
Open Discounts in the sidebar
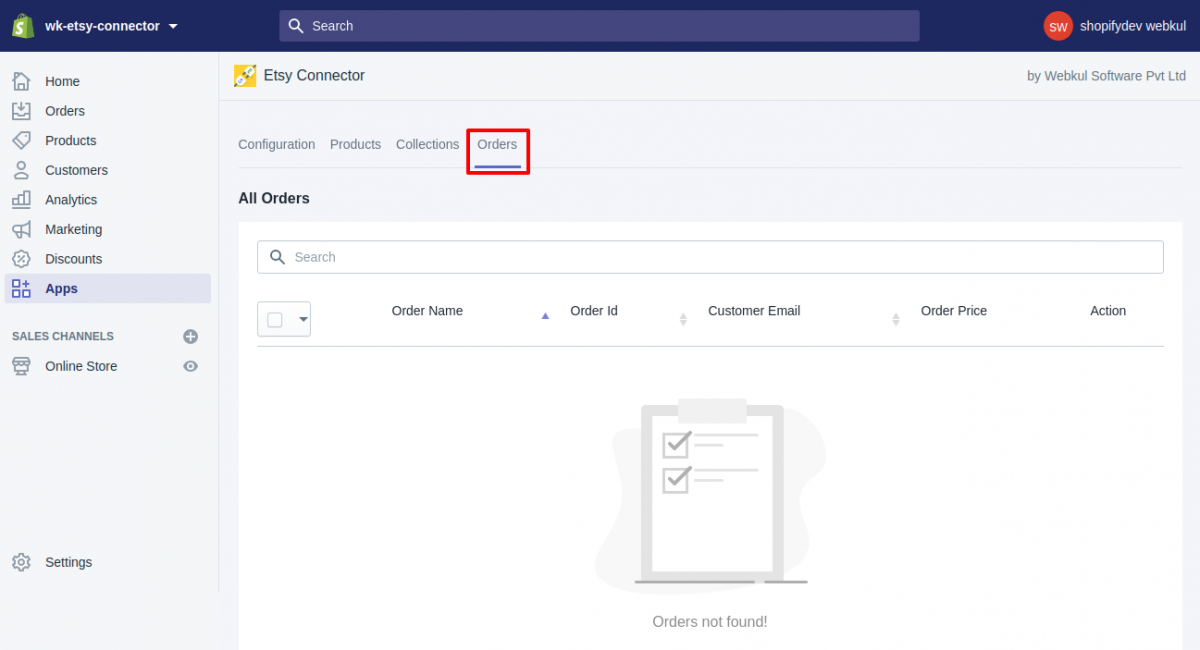tap(74, 259)
